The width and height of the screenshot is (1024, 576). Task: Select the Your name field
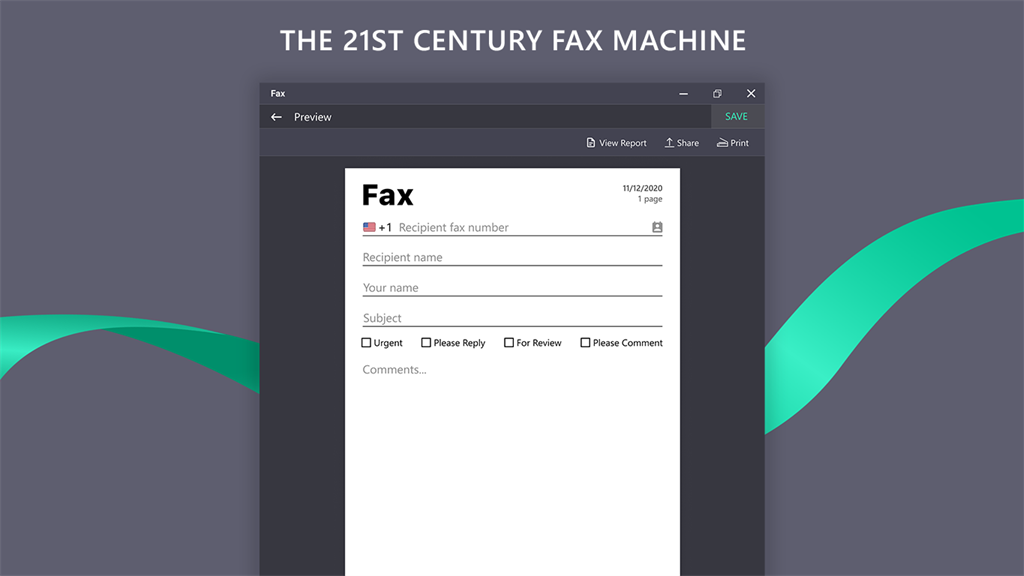click(x=512, y=288)
